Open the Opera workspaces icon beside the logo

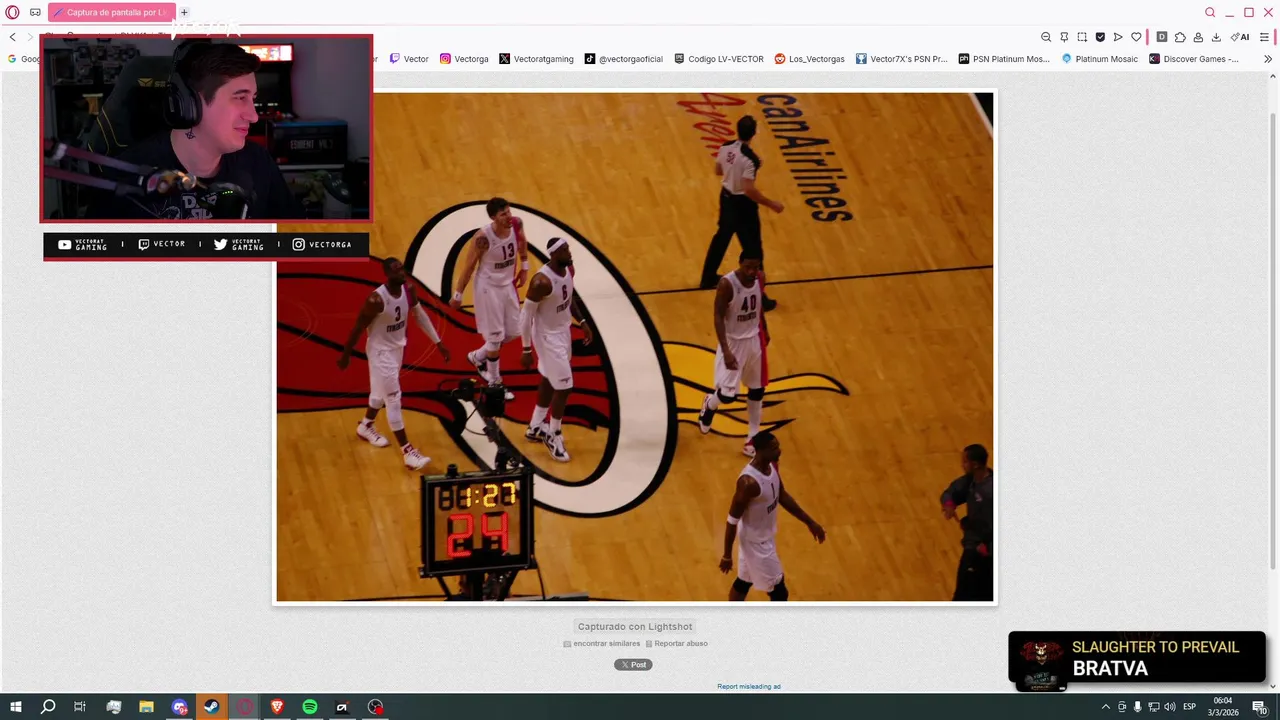35,12
